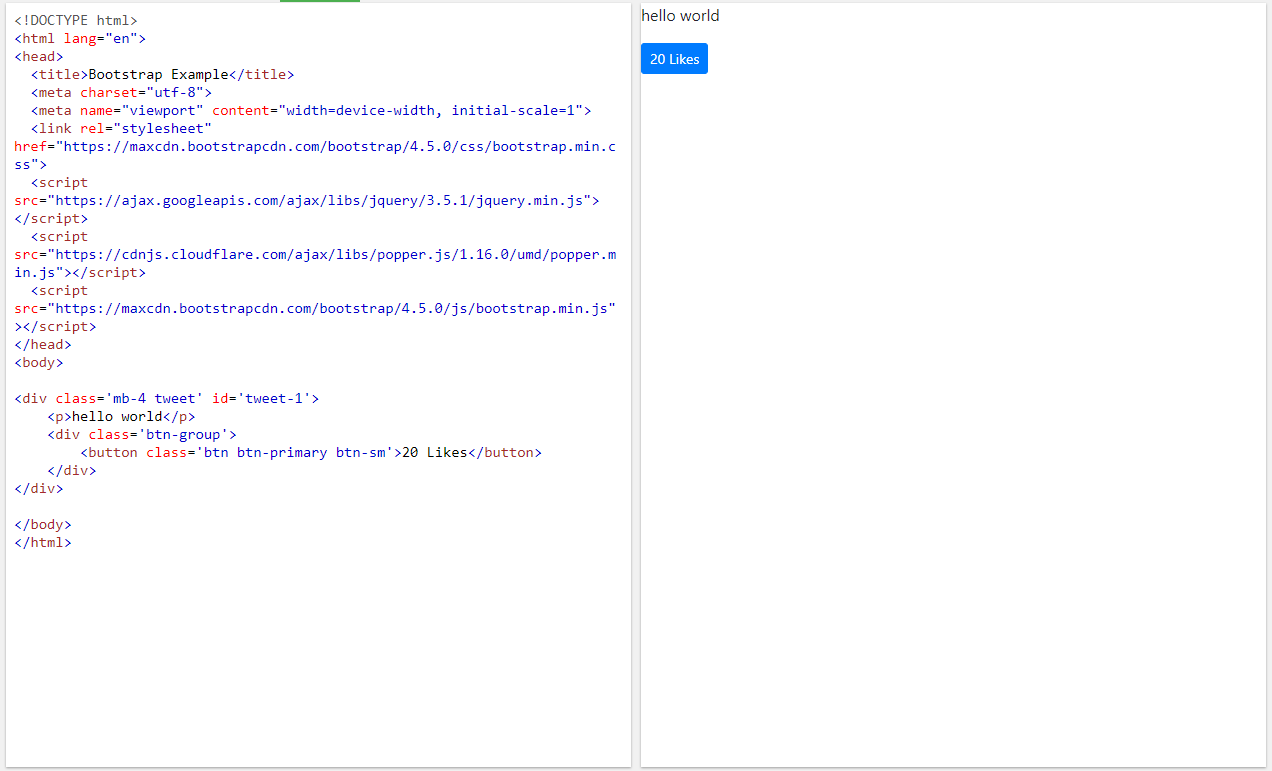
Task: Click the 20 Likes button
Action: [674, 59]
